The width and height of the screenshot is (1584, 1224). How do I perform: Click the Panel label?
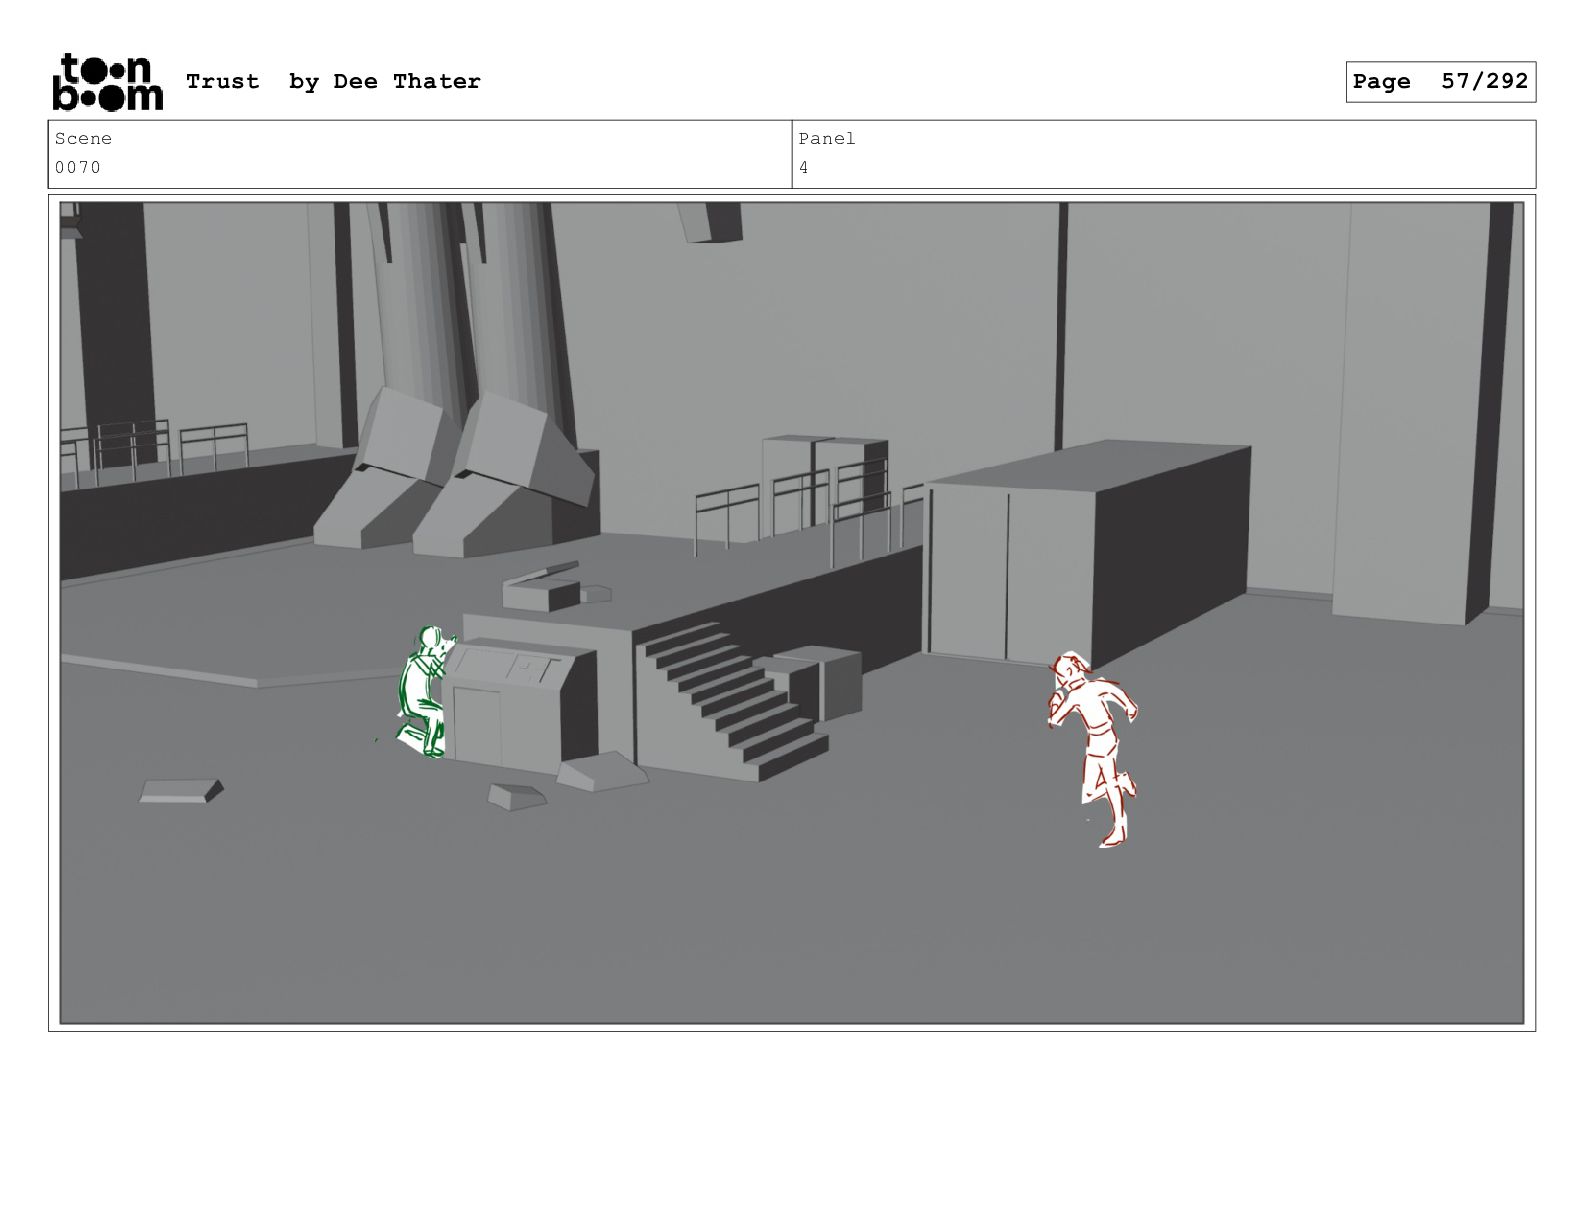click(826, 139)
